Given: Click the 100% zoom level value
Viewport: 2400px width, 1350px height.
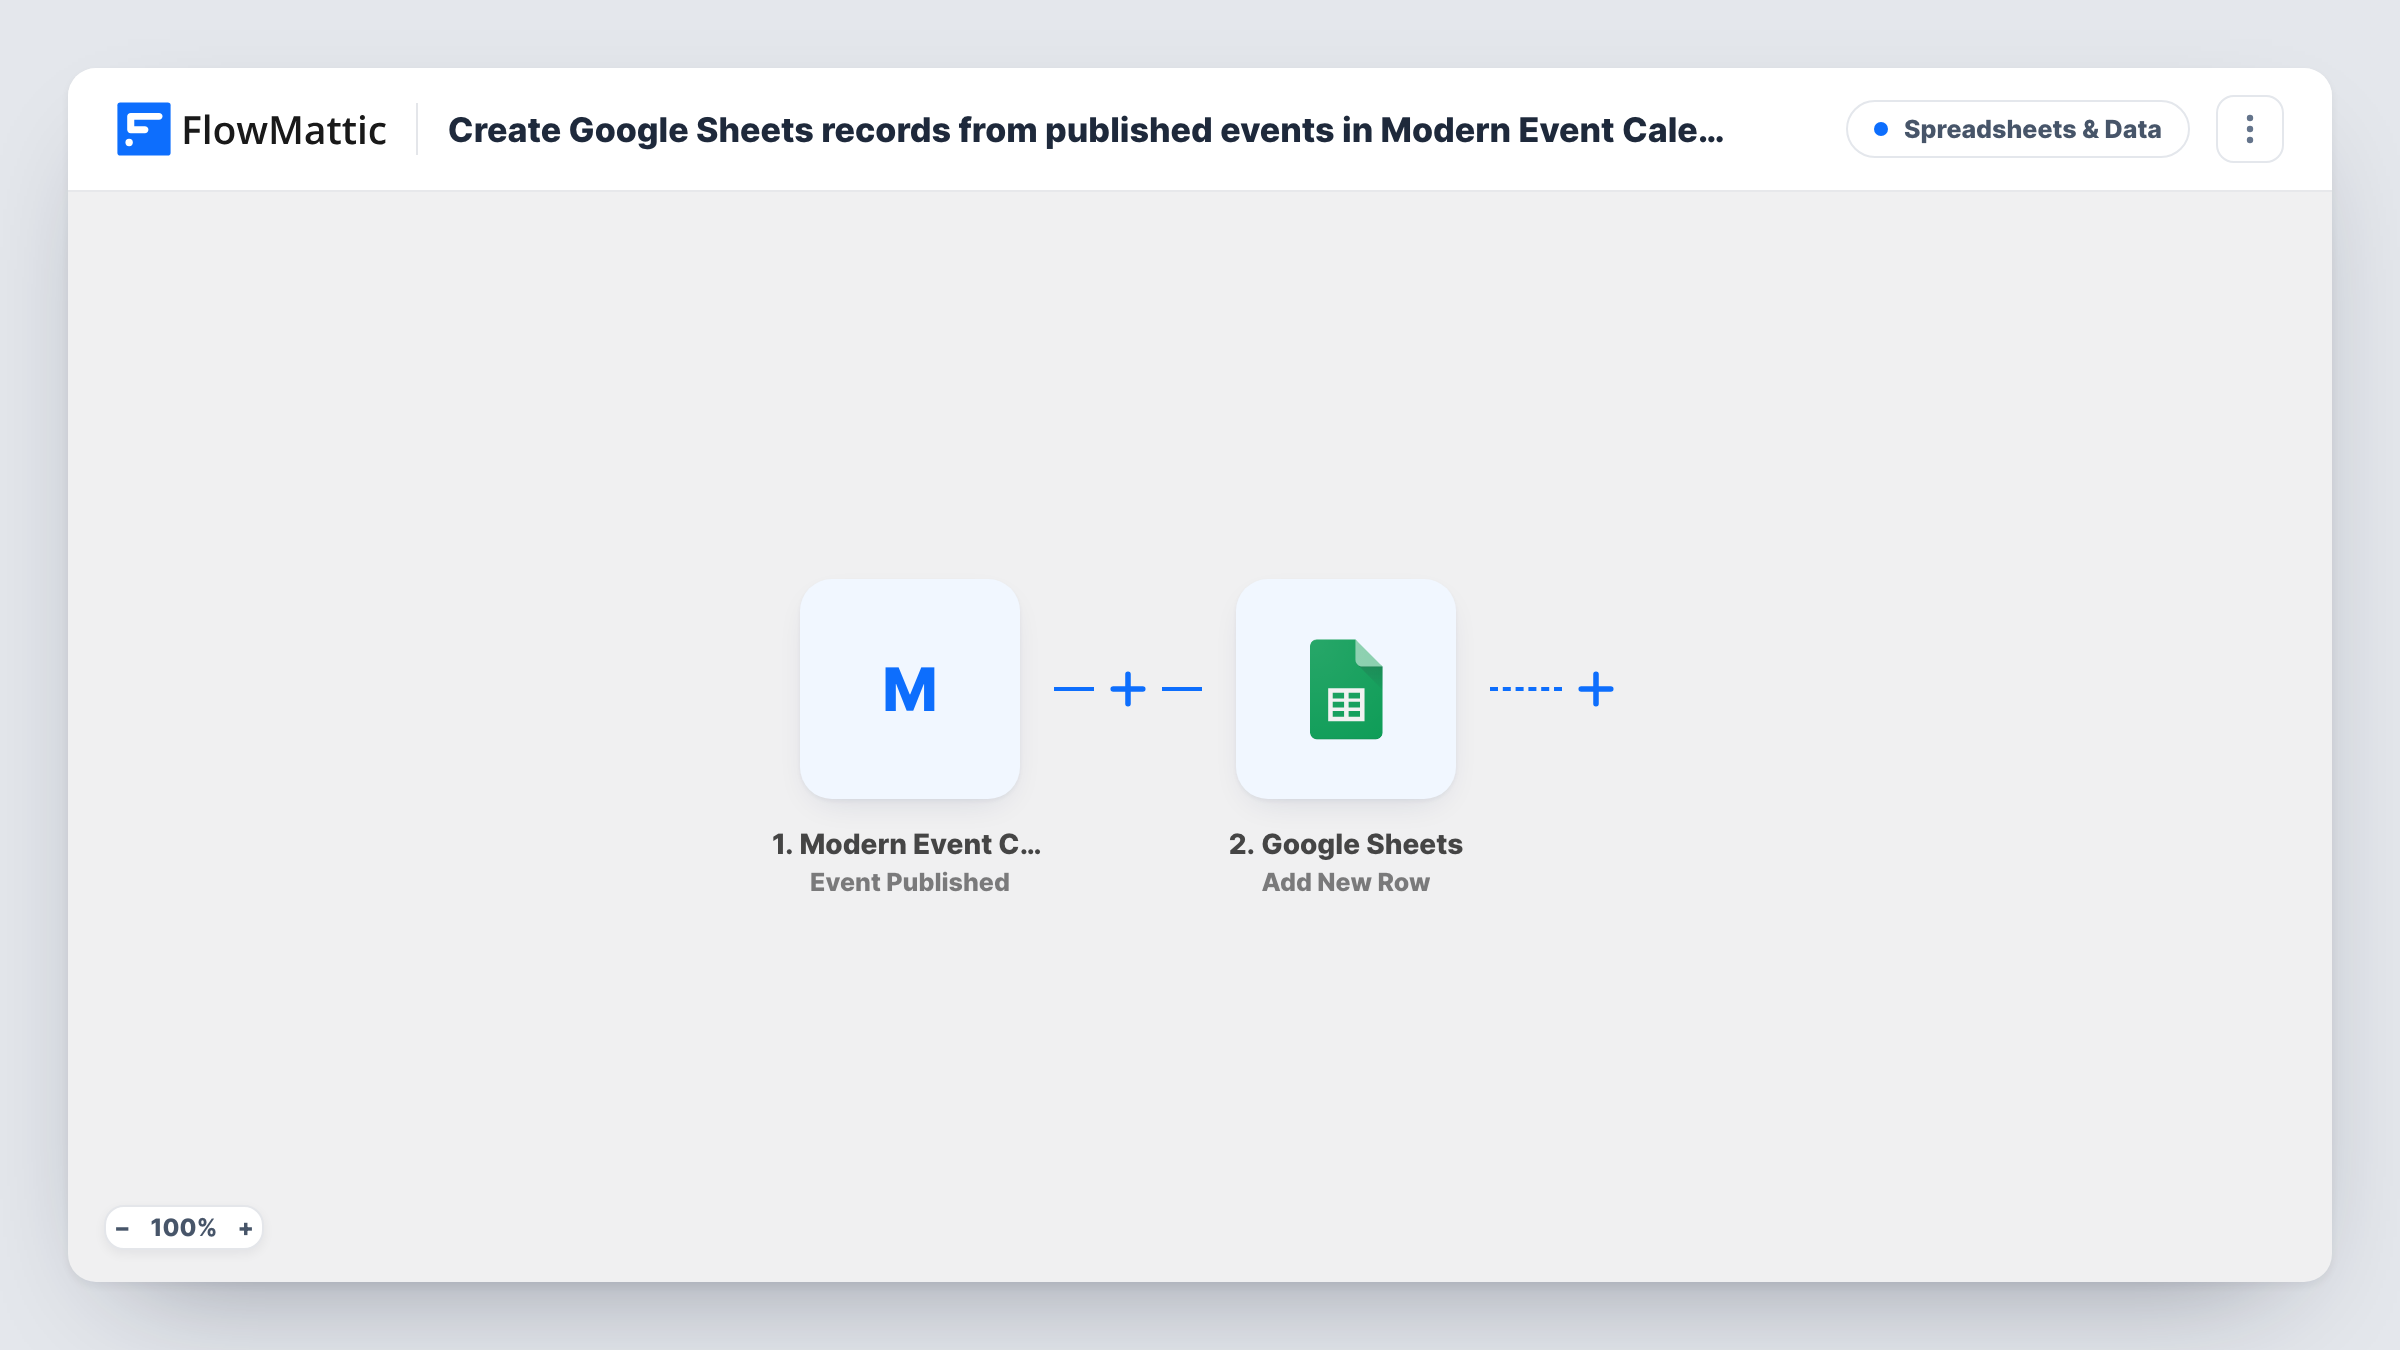Looking at the screenshot, I should click(x=183, y=1228).
